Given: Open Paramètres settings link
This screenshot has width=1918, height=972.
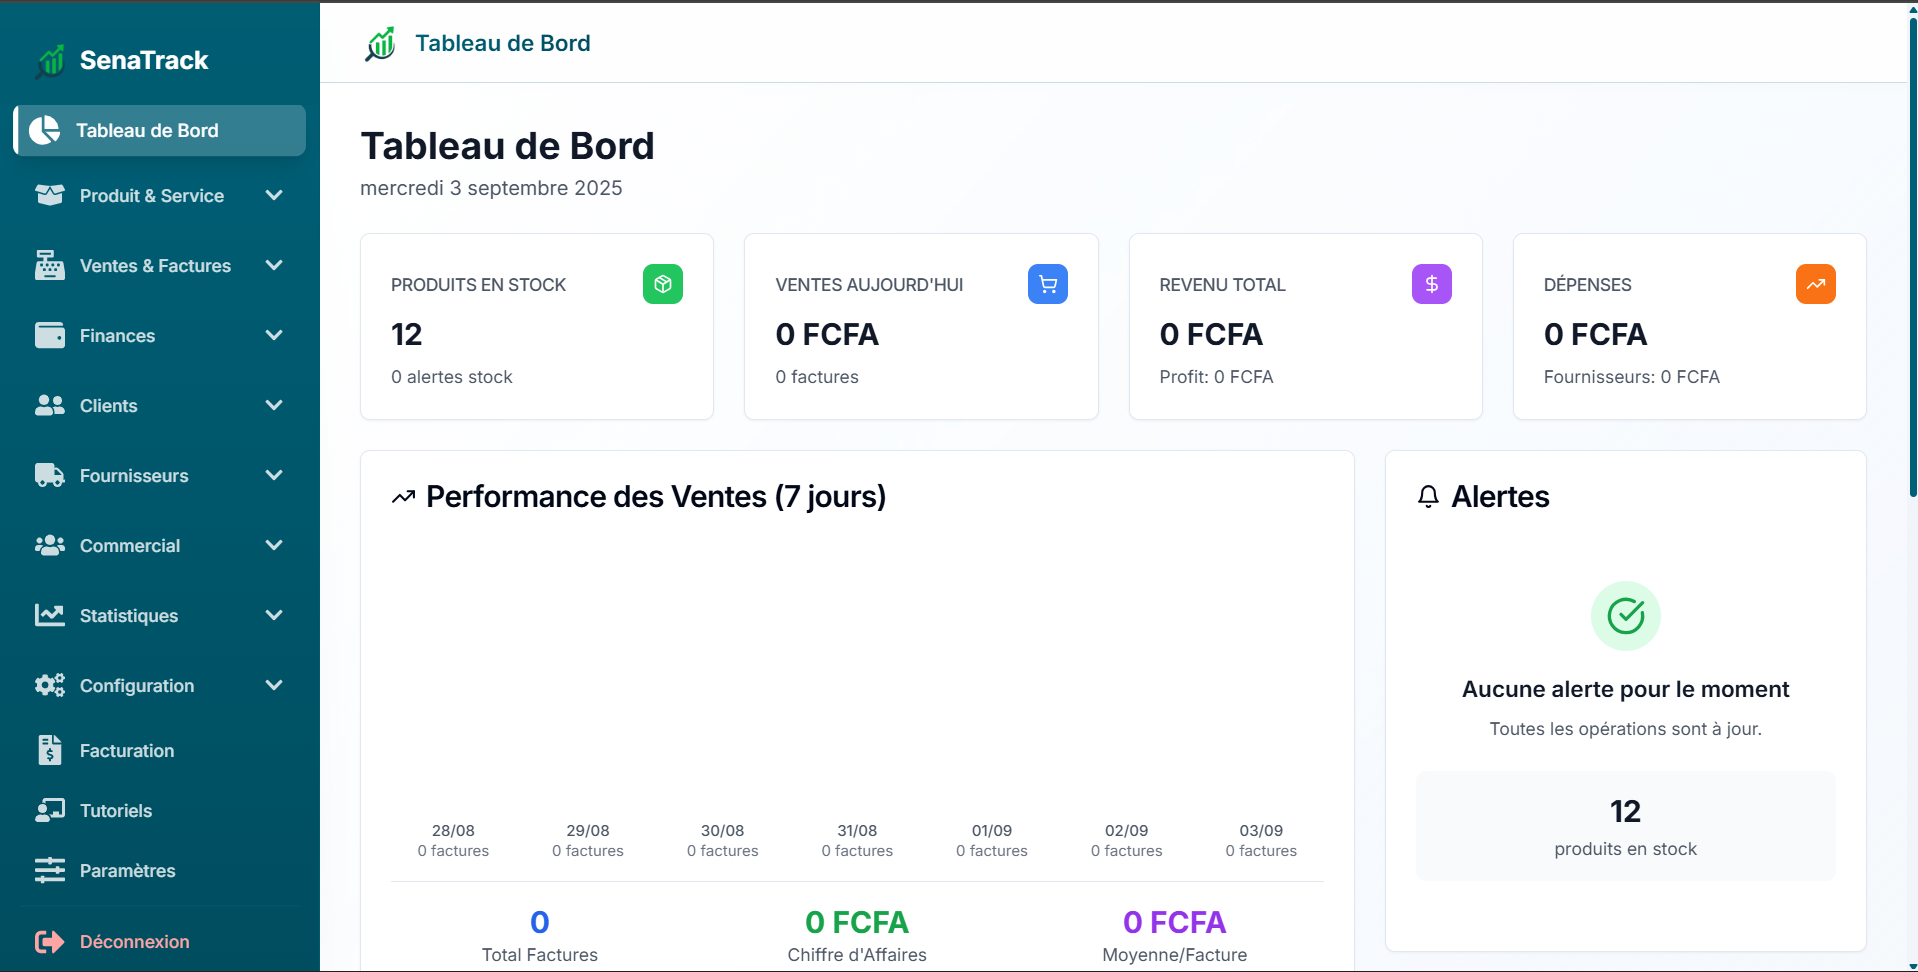Looking at the screenshot, I should point(127,871).
